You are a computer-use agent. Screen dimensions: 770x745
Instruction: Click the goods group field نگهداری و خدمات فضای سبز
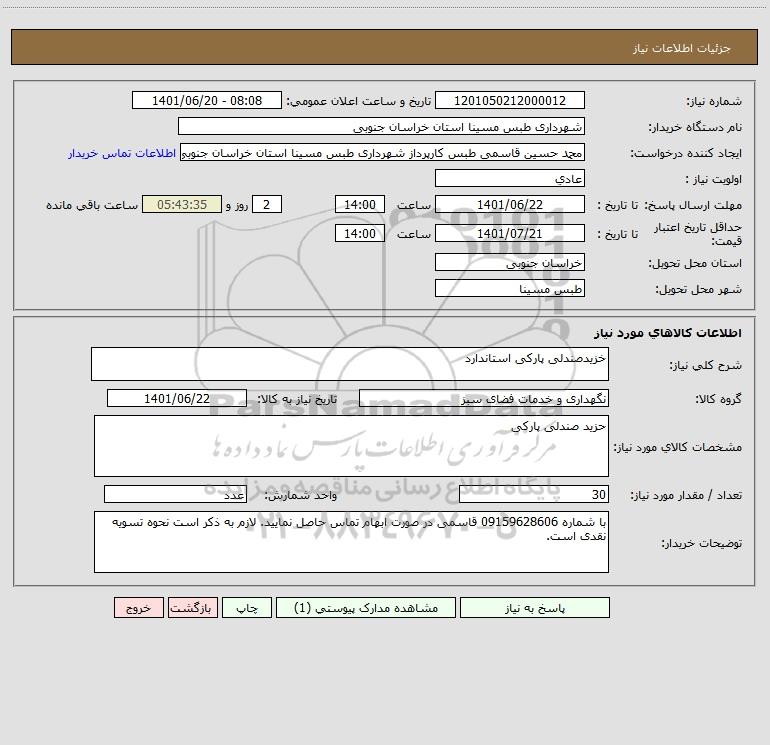(484, 398)
